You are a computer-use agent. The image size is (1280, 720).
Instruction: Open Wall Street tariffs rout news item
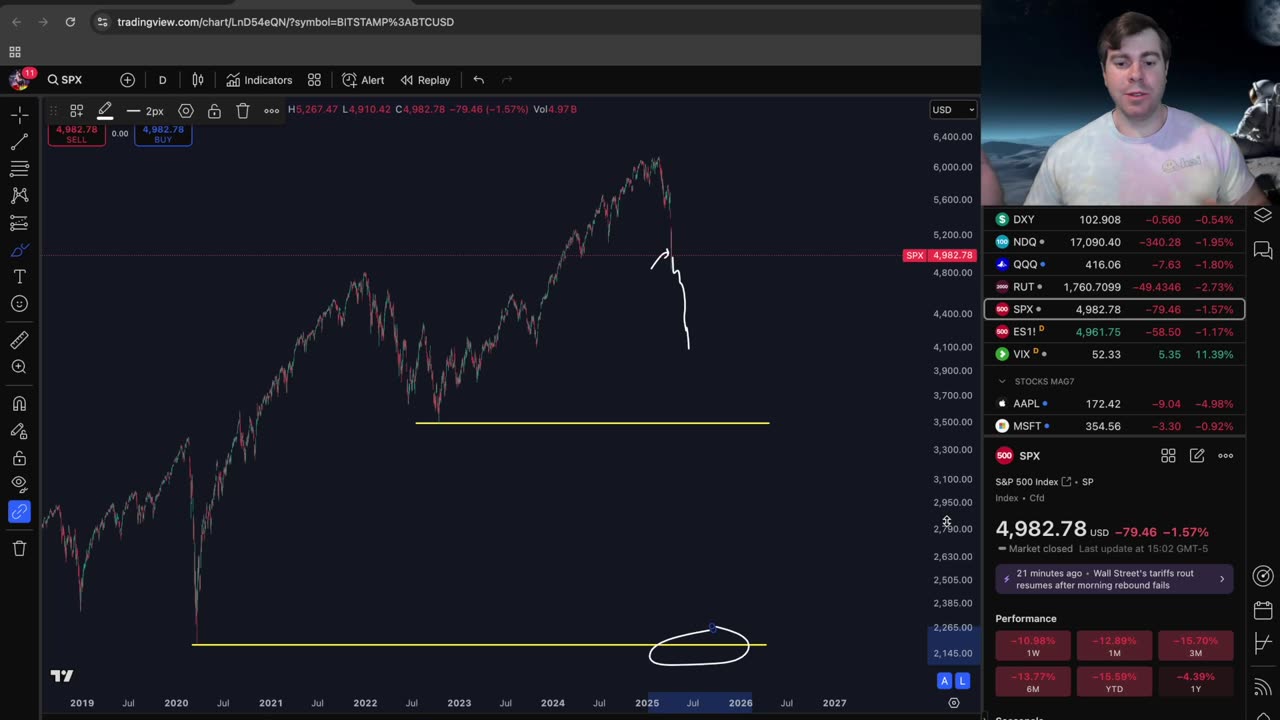(1114, 579)
